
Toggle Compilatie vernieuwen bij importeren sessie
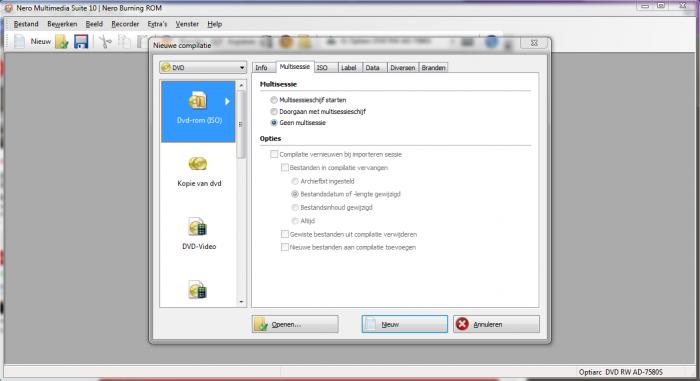tap(274, 155)
